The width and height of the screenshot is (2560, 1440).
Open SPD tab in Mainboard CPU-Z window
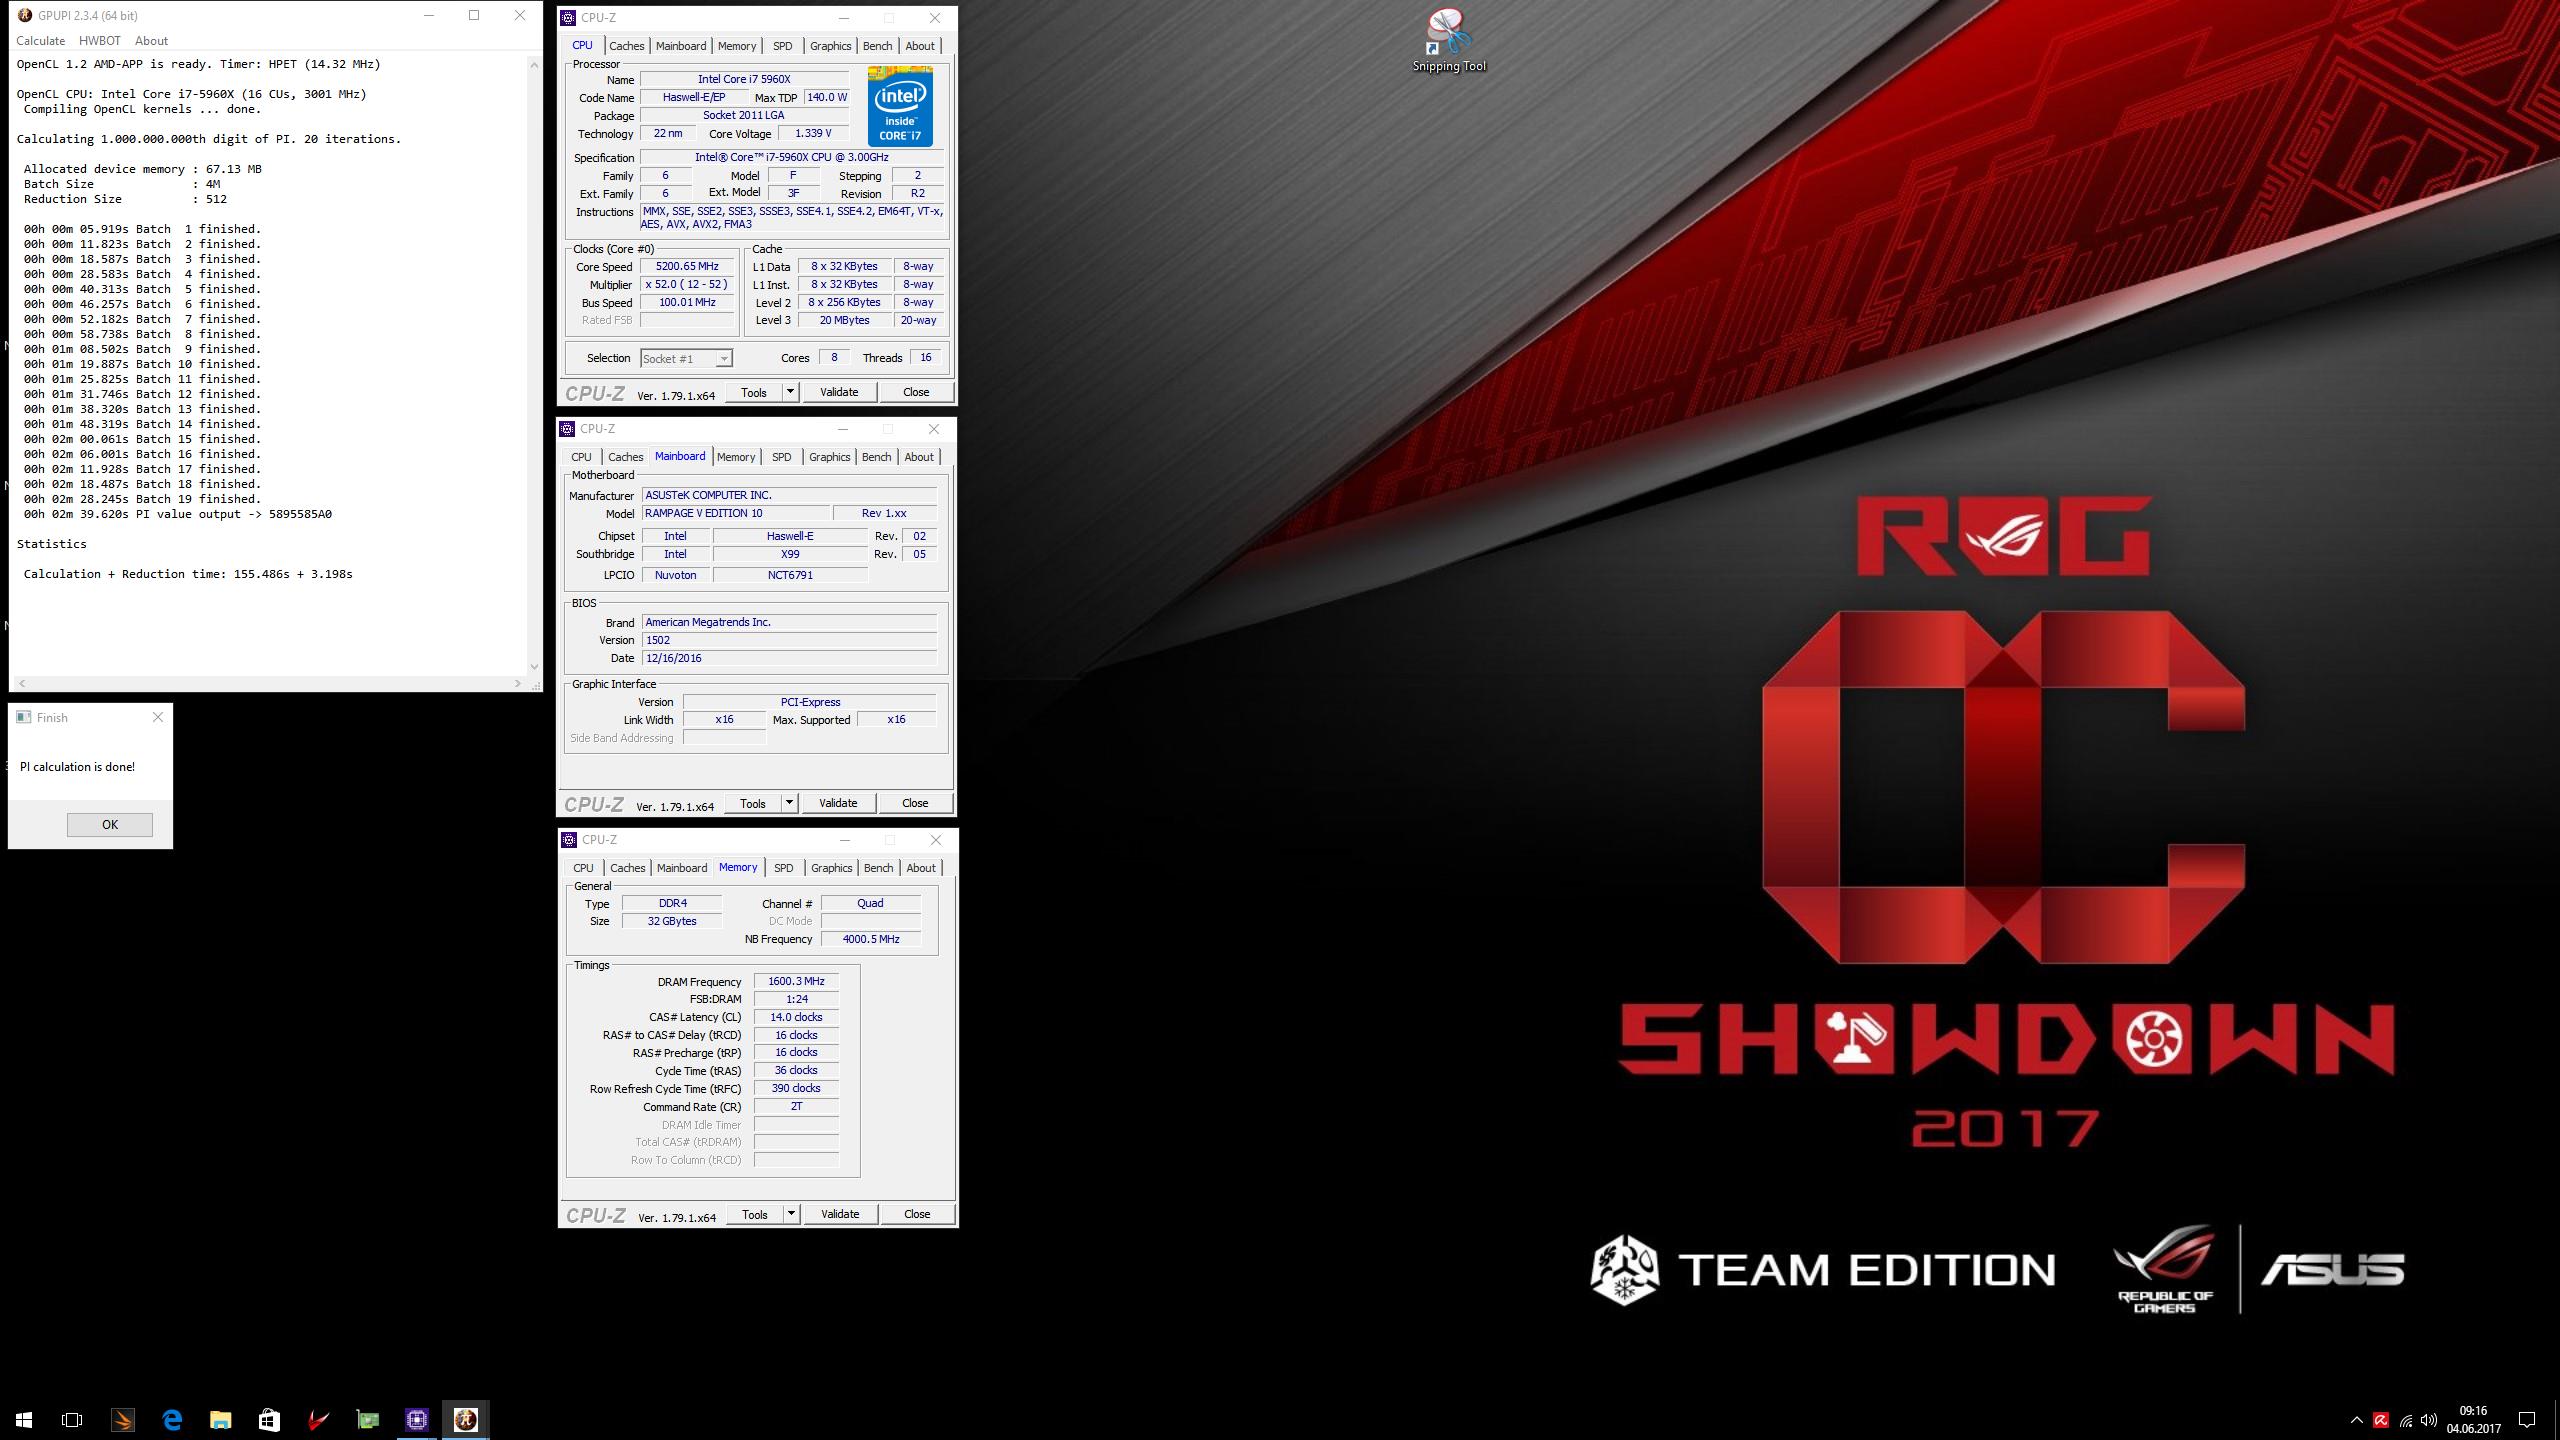click(781, 457)
